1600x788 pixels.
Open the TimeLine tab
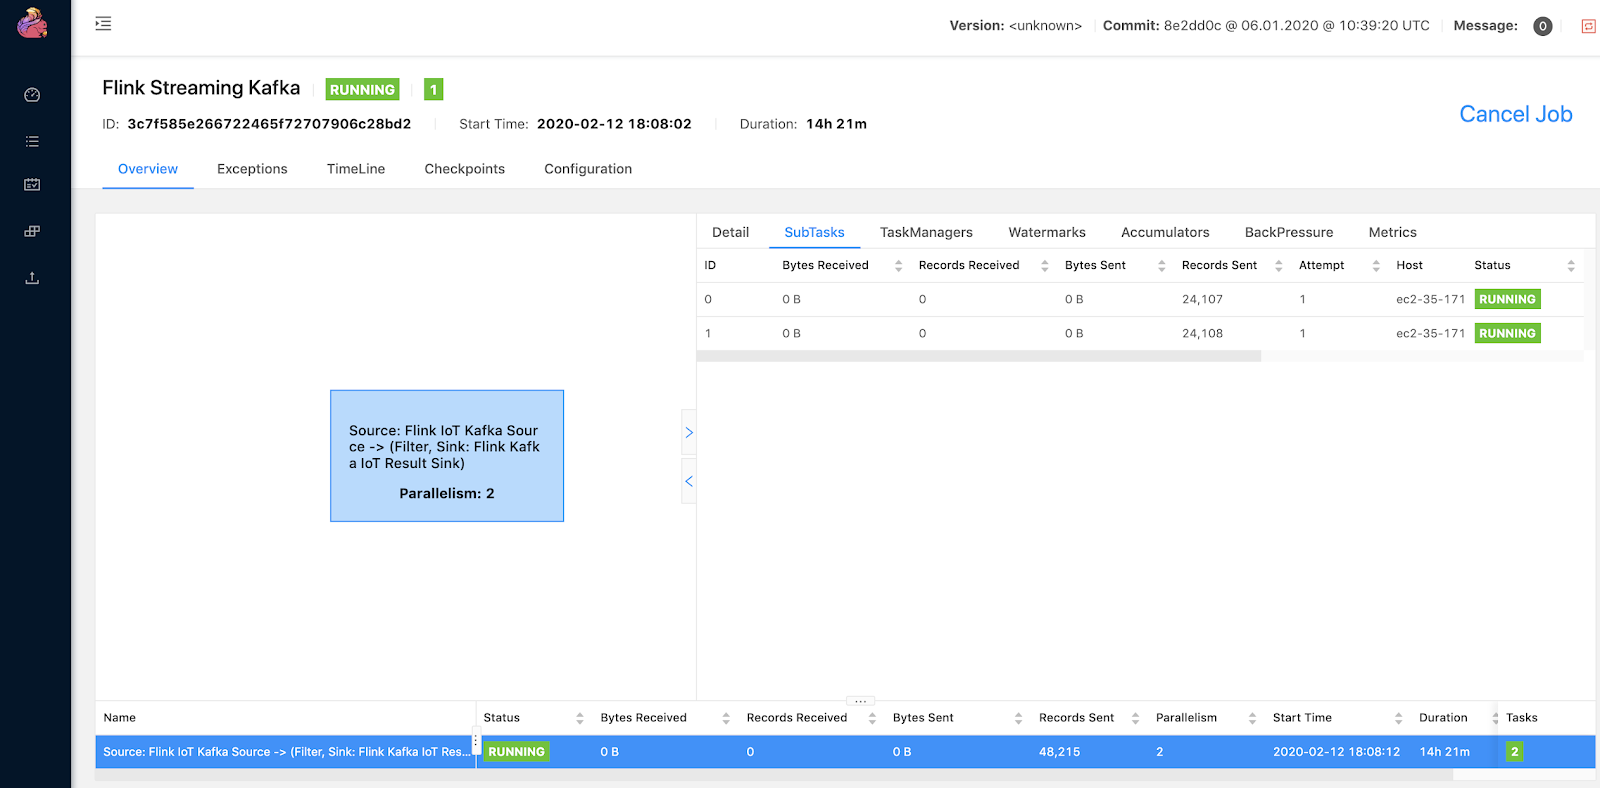356,169
